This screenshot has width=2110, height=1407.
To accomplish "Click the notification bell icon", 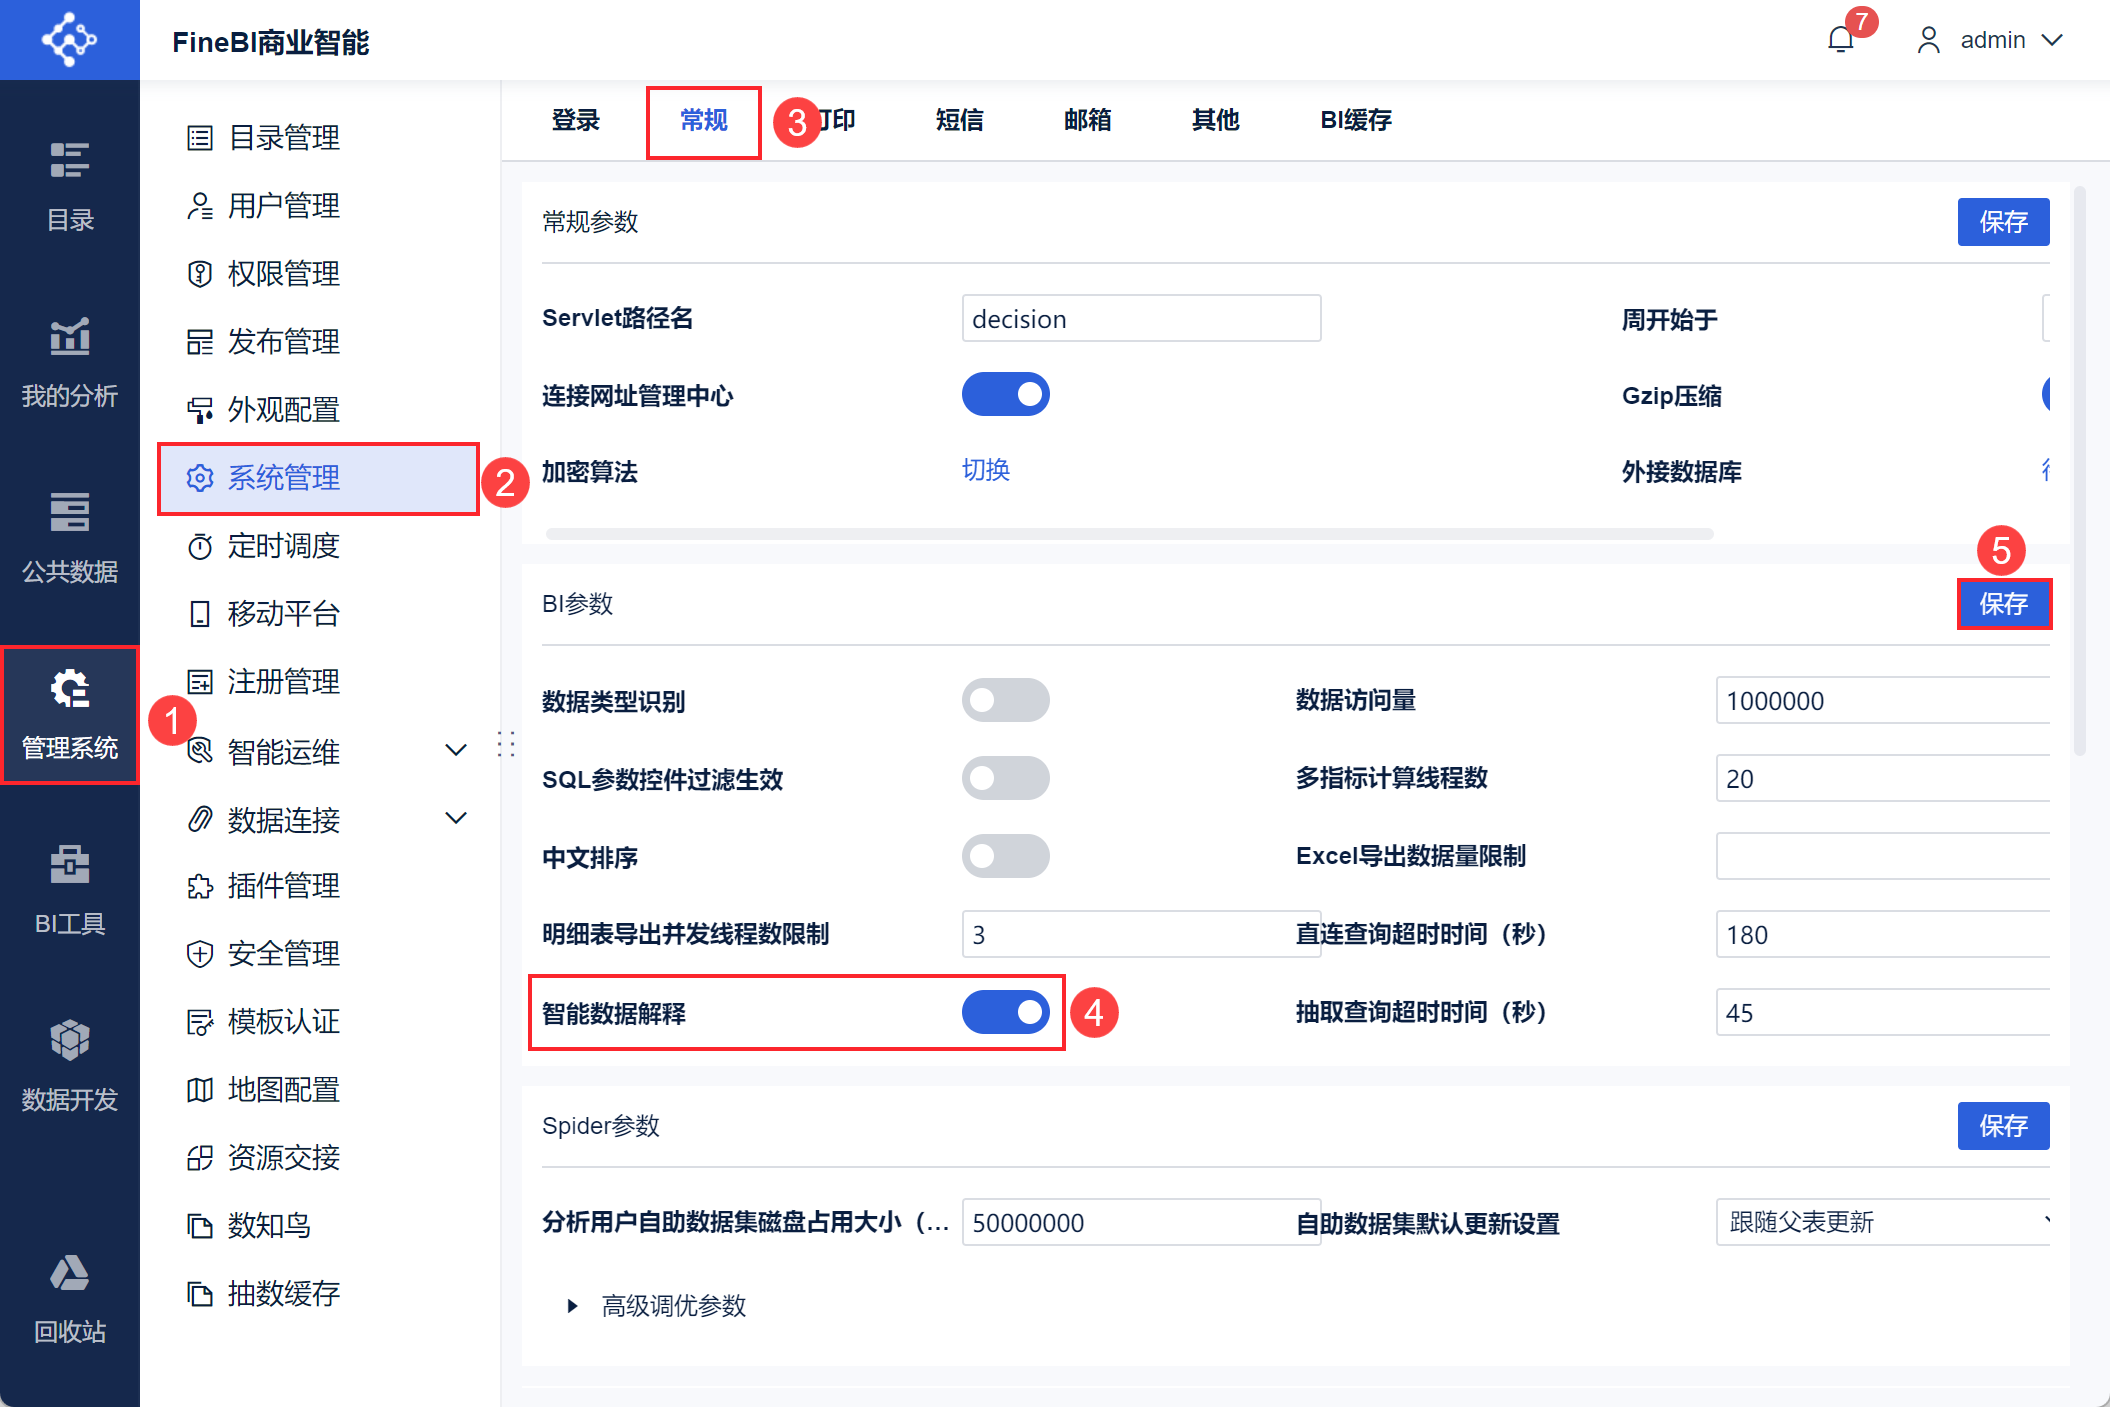I will click(1840, 40).
